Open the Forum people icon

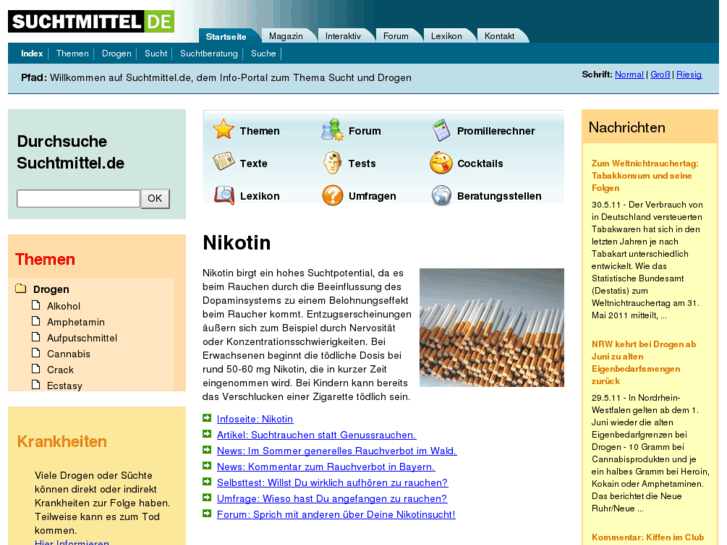332,130
